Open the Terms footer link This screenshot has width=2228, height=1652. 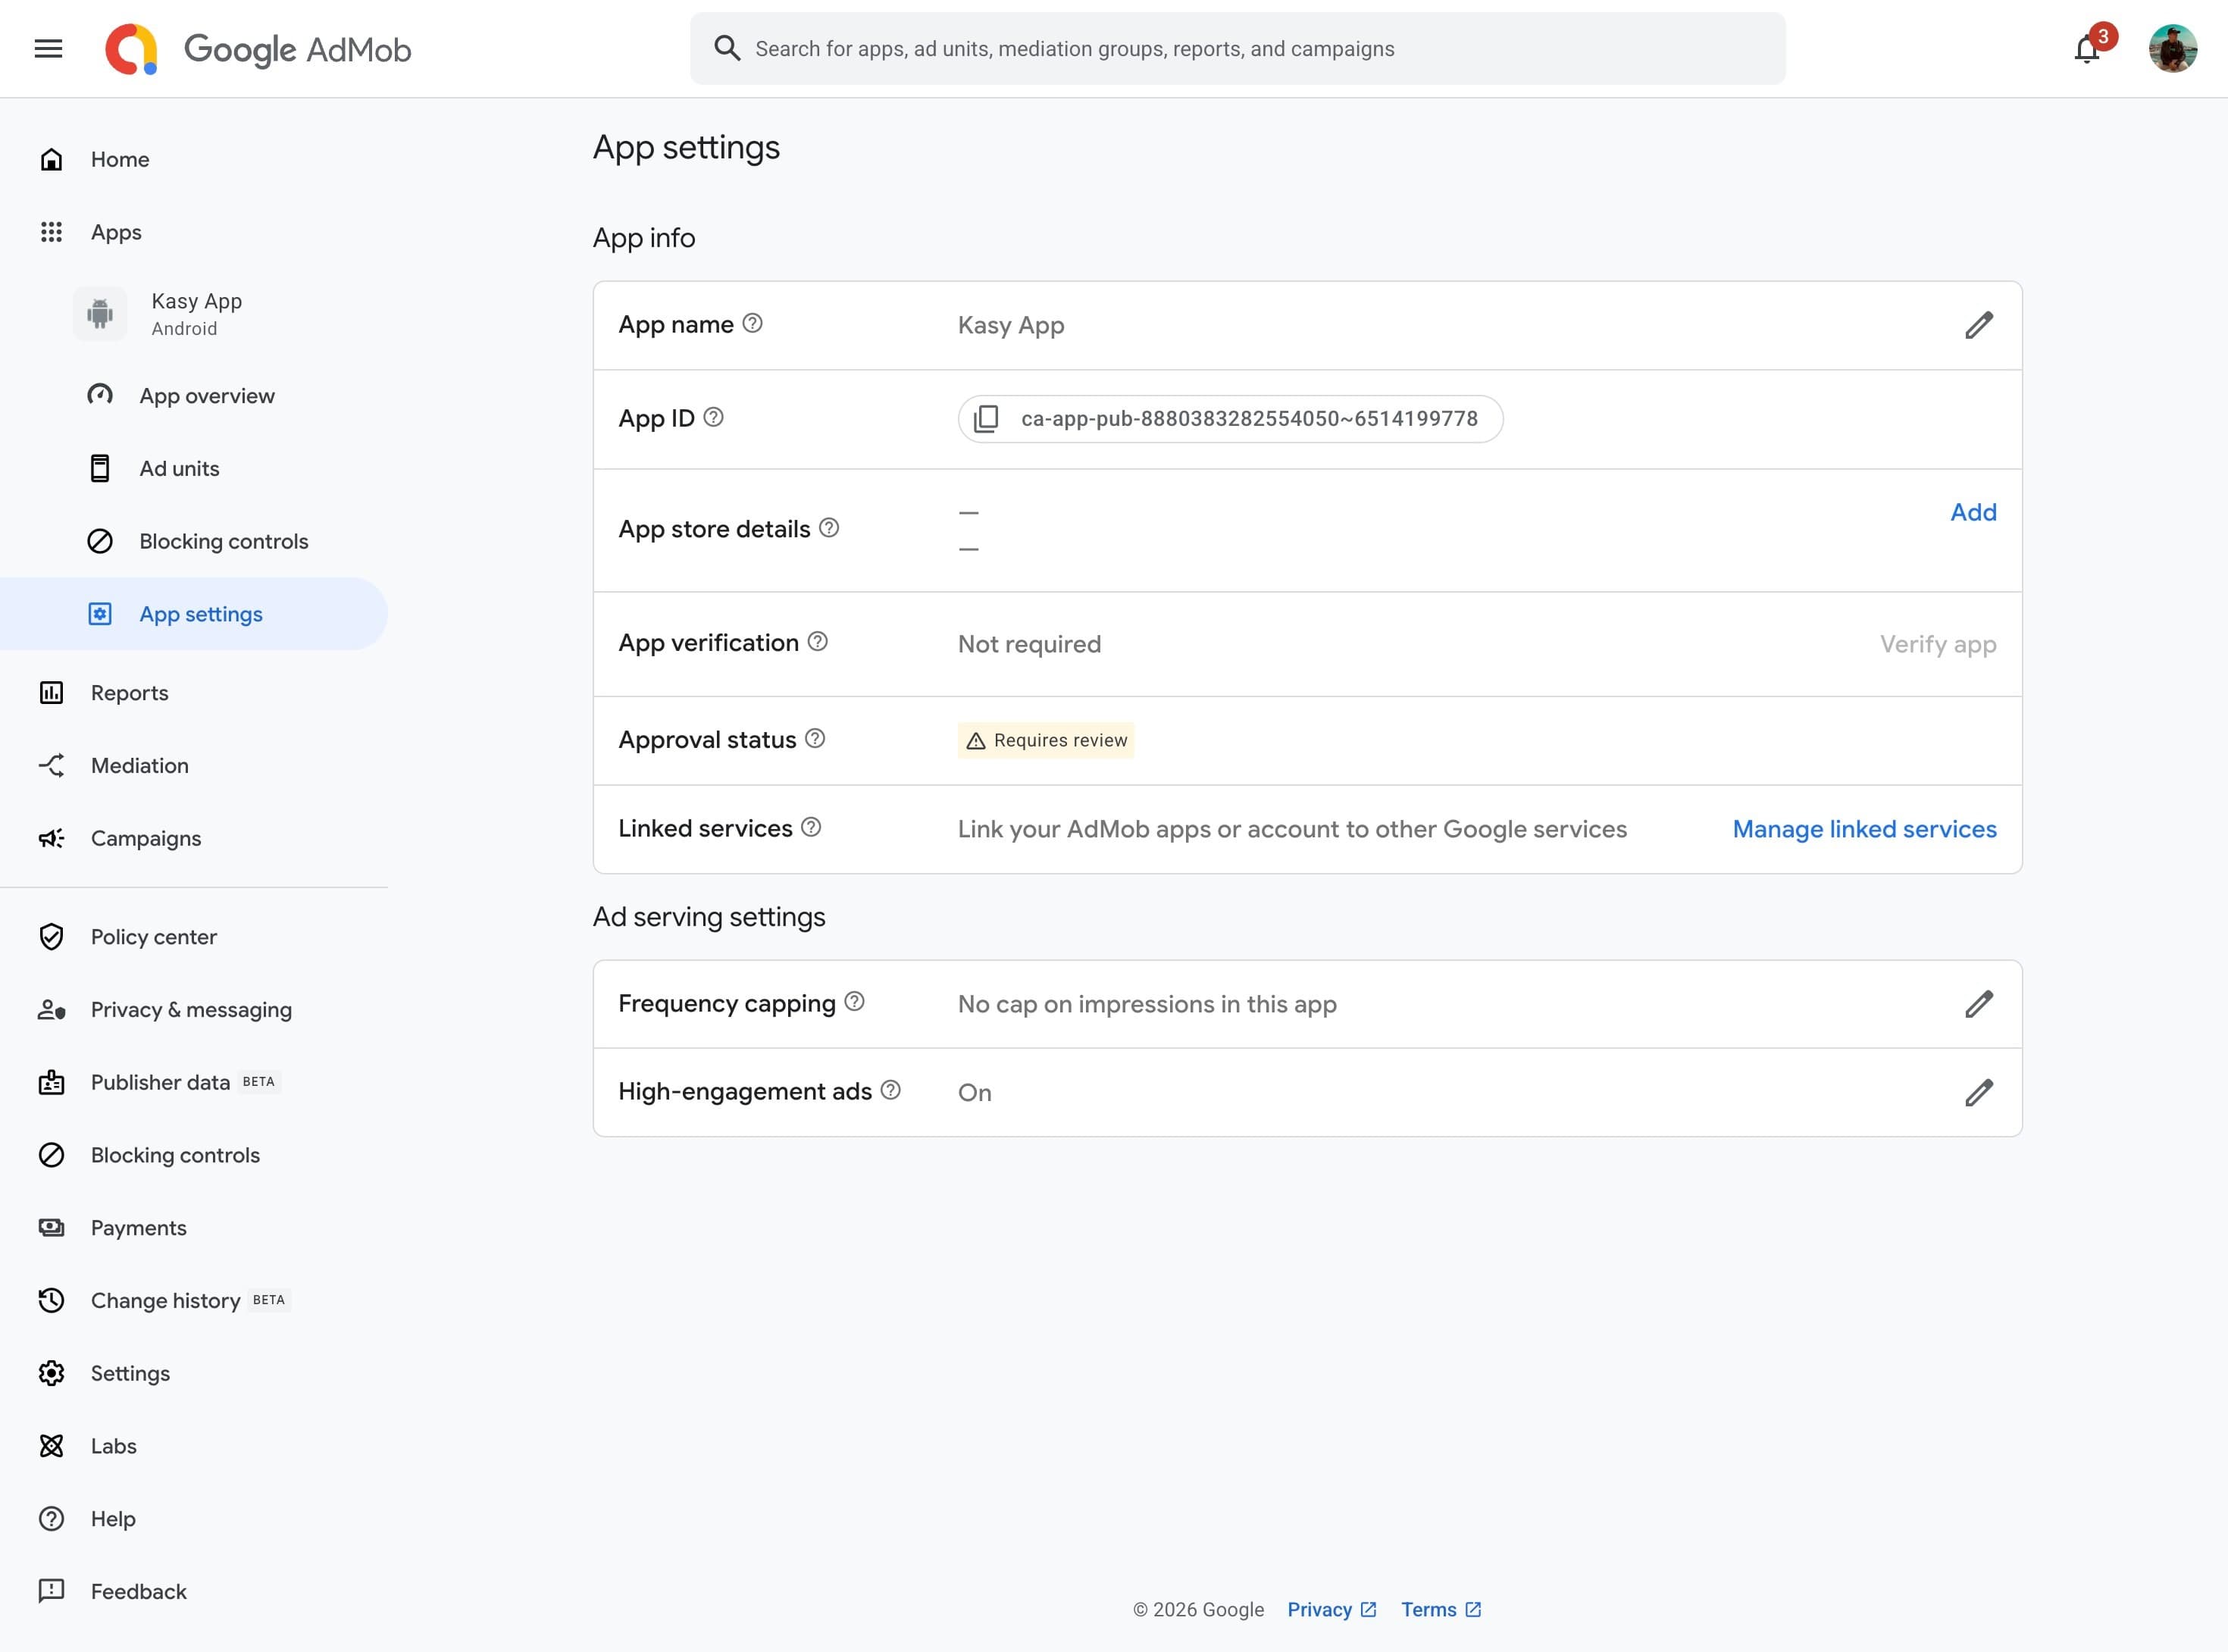[1441, 1609]
